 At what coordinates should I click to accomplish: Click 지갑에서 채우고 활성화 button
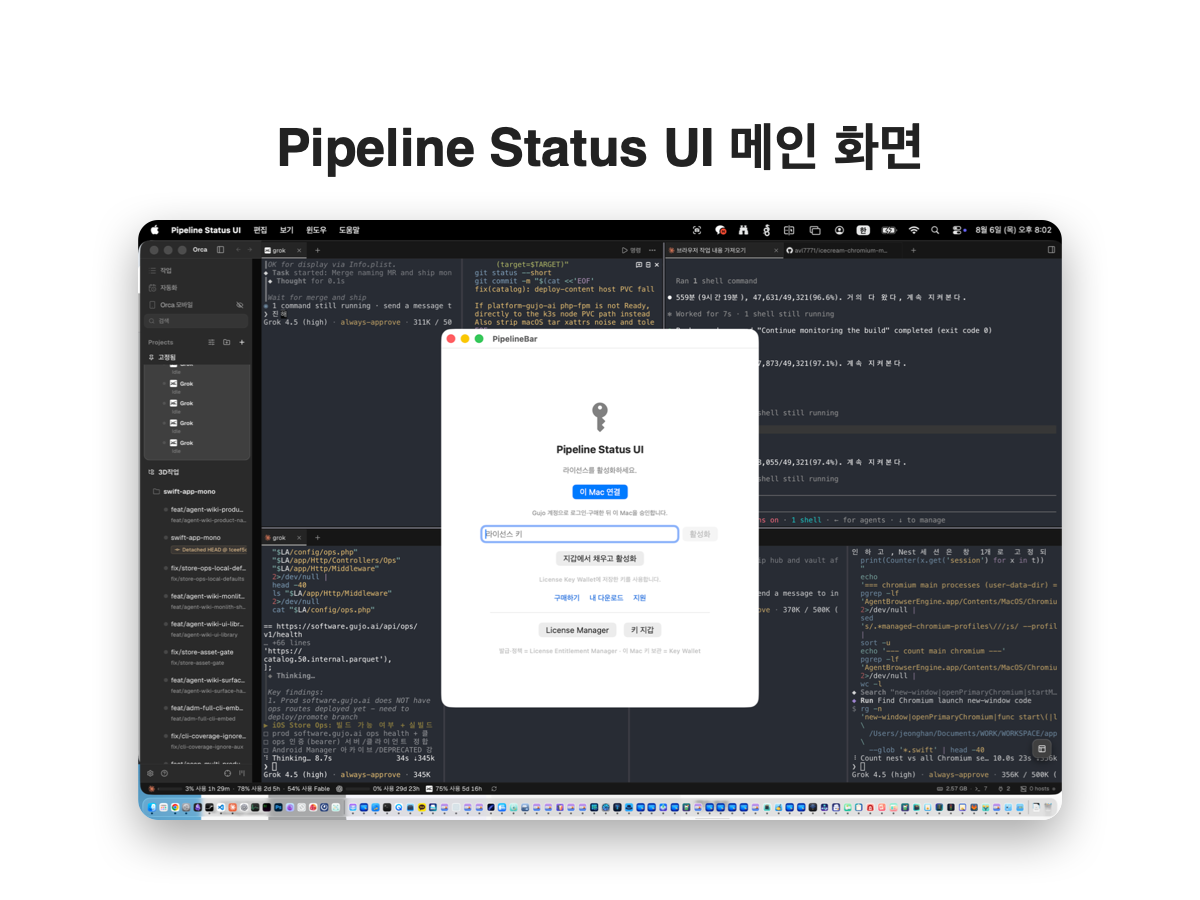tap(600, 558)
